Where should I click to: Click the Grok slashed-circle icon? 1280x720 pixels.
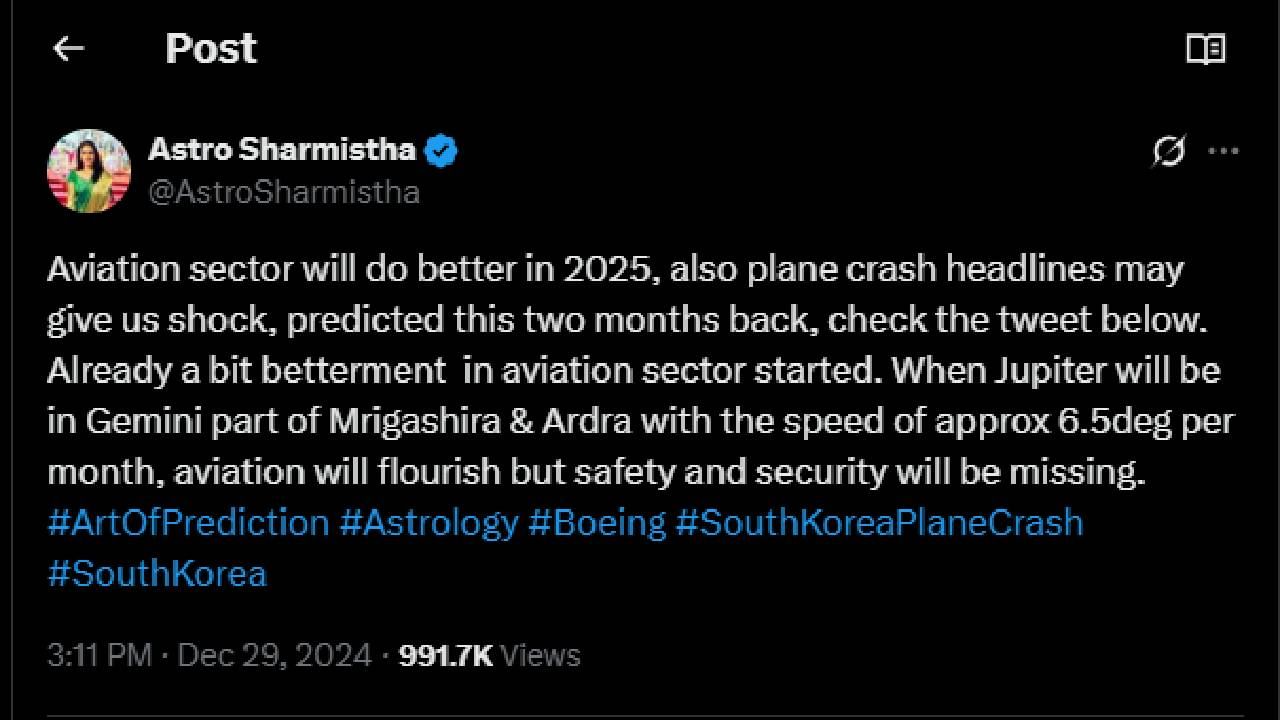(1168, 152)
